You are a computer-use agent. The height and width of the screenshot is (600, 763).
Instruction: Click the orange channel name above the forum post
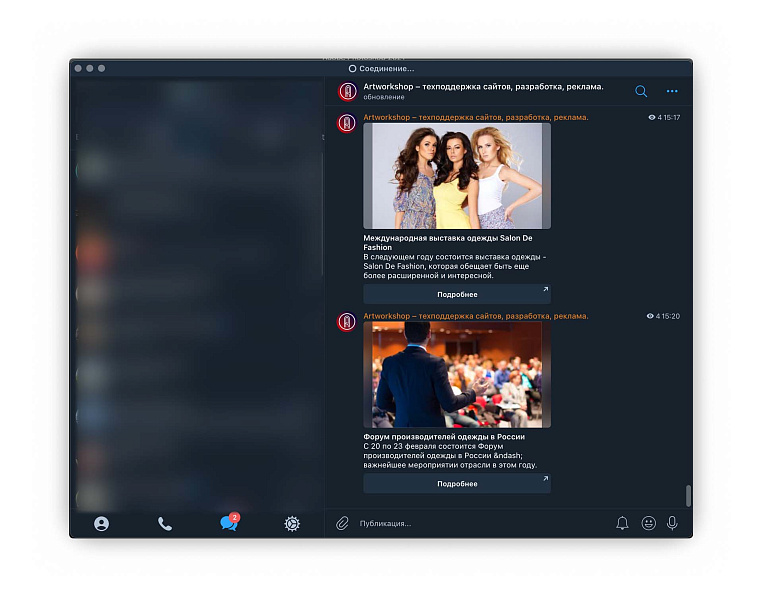click(x=475, y=316)
